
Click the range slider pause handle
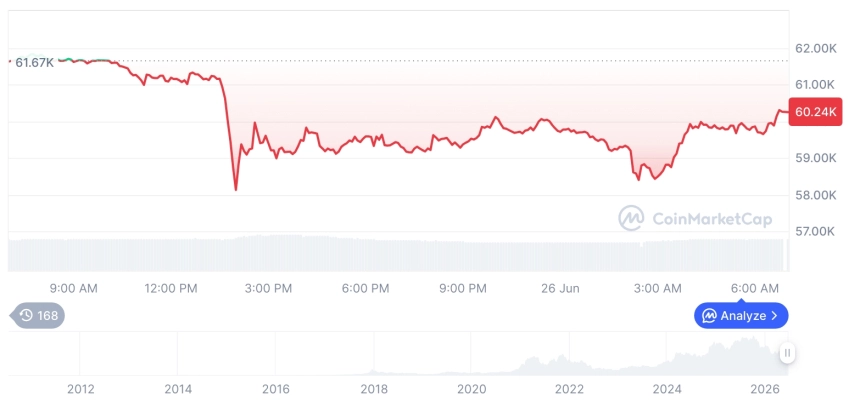(x=787, y=353)
